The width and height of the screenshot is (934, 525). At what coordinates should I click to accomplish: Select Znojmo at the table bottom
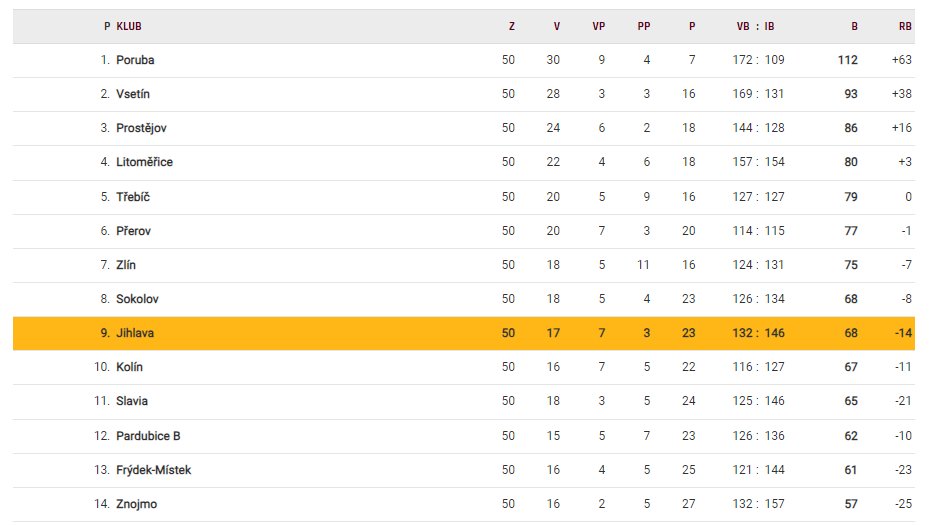tap(136, 504)
